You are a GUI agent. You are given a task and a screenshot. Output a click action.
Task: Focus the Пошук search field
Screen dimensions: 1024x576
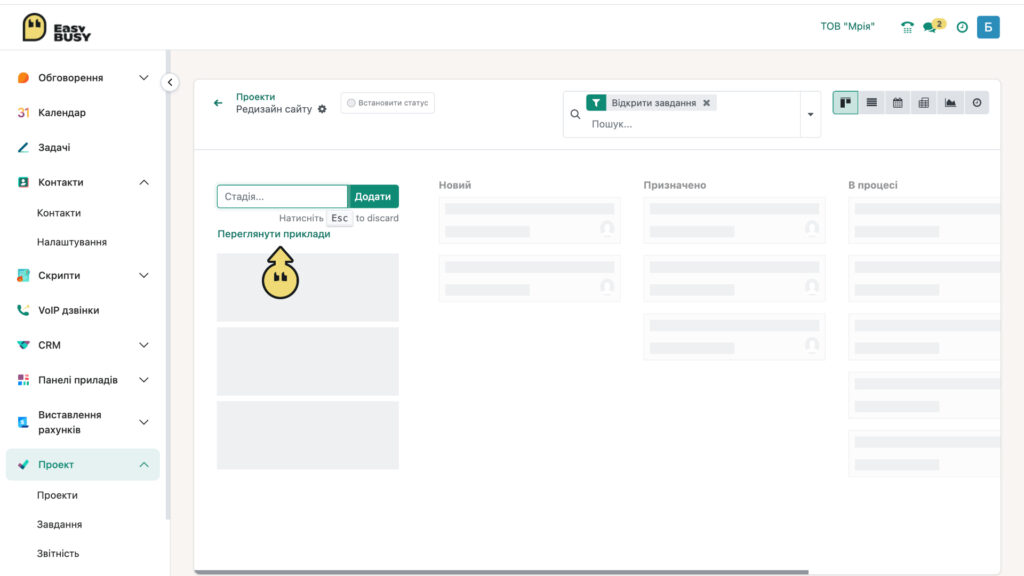coord(692,124)
